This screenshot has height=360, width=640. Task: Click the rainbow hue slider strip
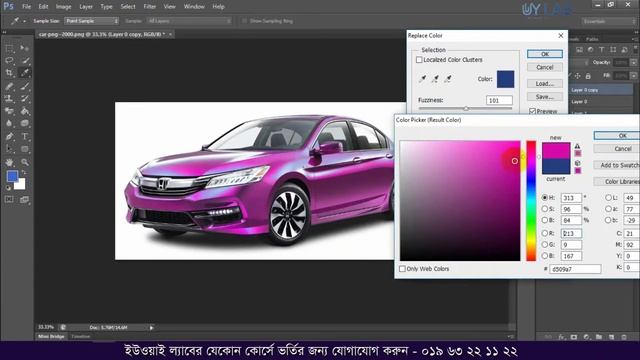click(531, 201)
